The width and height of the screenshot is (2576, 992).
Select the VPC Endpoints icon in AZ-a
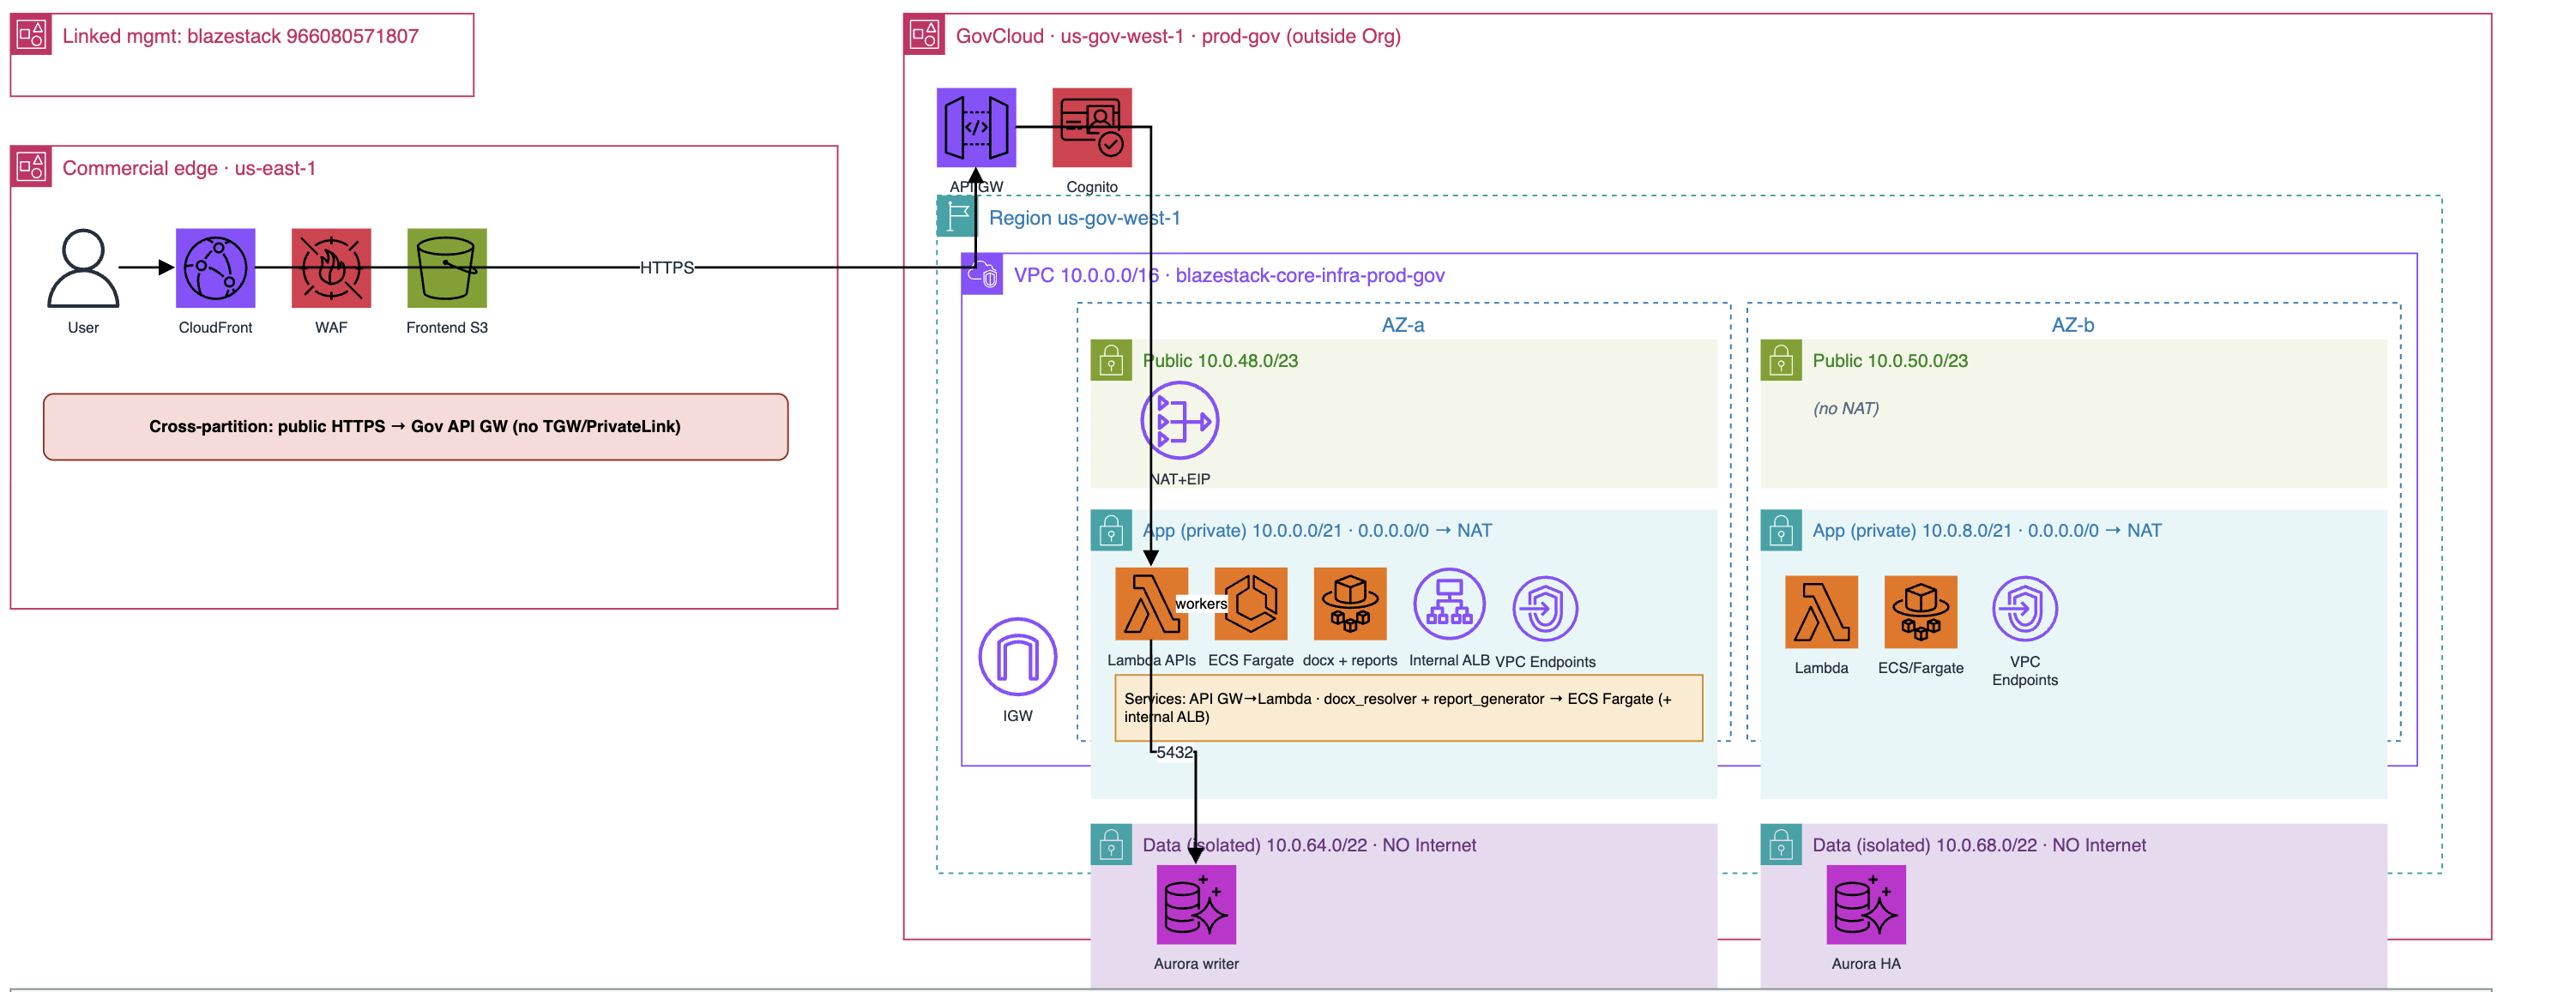click(1545, 608)
